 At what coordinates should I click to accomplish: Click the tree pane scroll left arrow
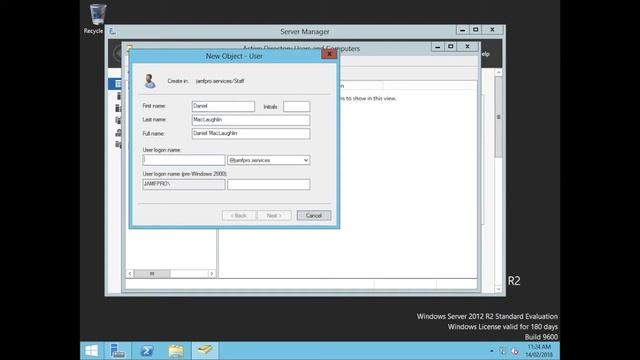click(x=130, y=273)
